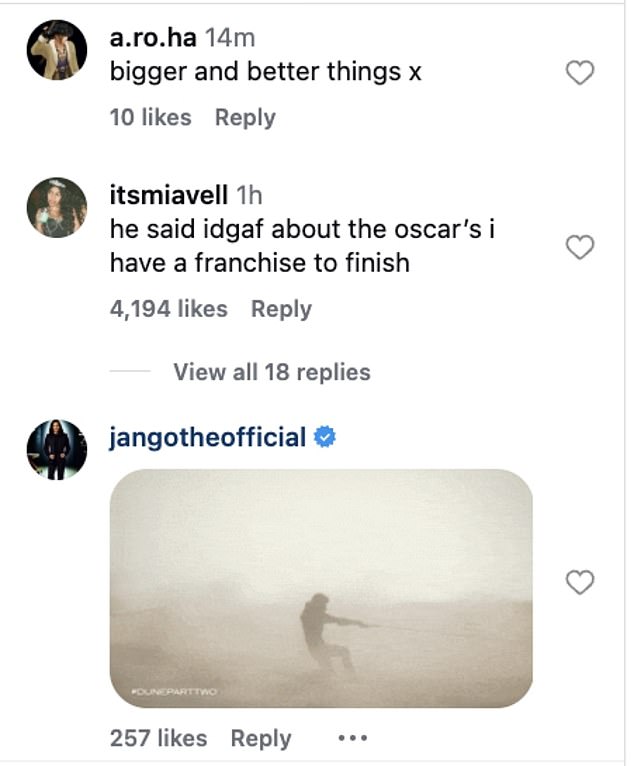
Task: Tap the heart beside jangotheofficial's GIF comment
Action: pyautogui.click(x=580, y=582)
